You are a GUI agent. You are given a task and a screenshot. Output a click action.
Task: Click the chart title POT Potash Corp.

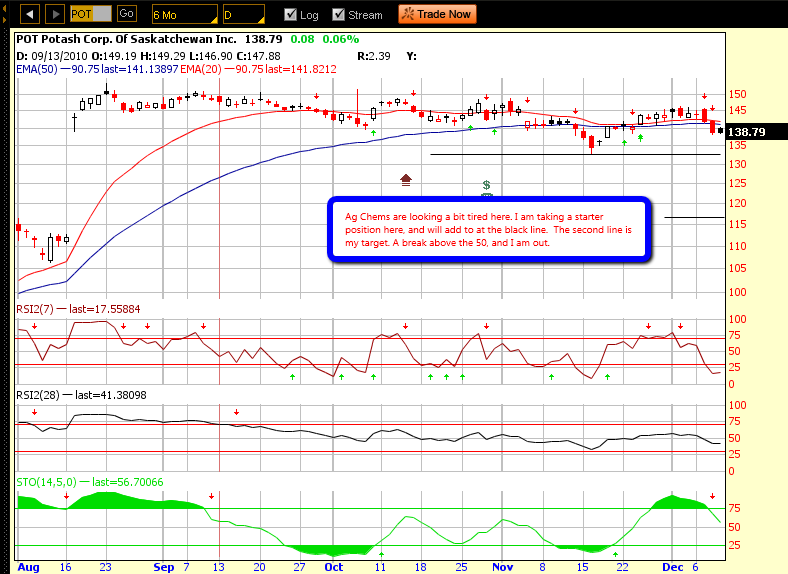click(x=126, y=39)
